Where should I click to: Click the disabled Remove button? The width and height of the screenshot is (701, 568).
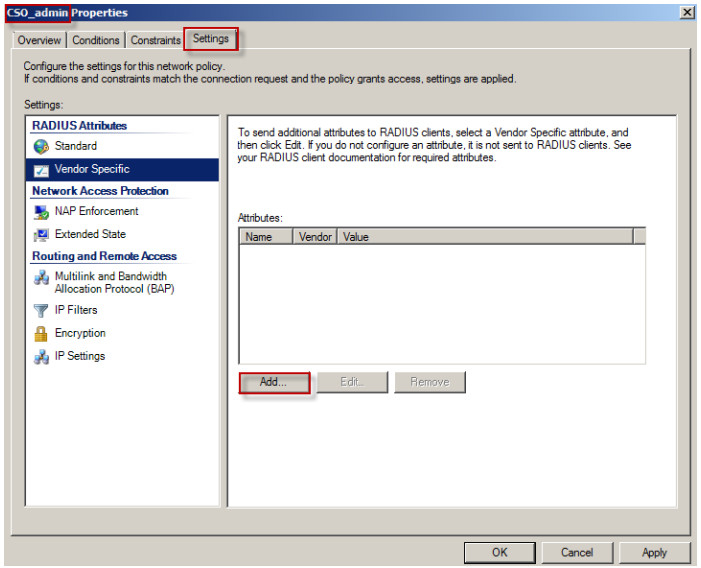pos(430,383)
